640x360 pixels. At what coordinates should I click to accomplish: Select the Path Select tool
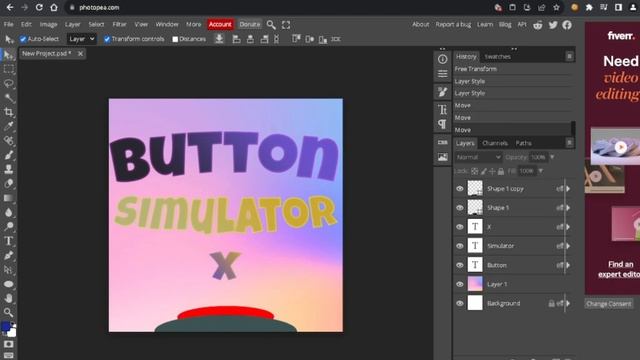tap(9, 270)
